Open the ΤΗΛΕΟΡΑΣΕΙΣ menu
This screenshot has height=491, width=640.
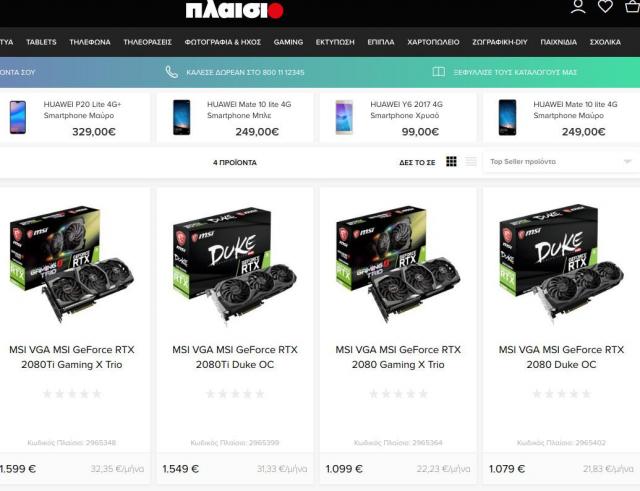coord(147,42)
